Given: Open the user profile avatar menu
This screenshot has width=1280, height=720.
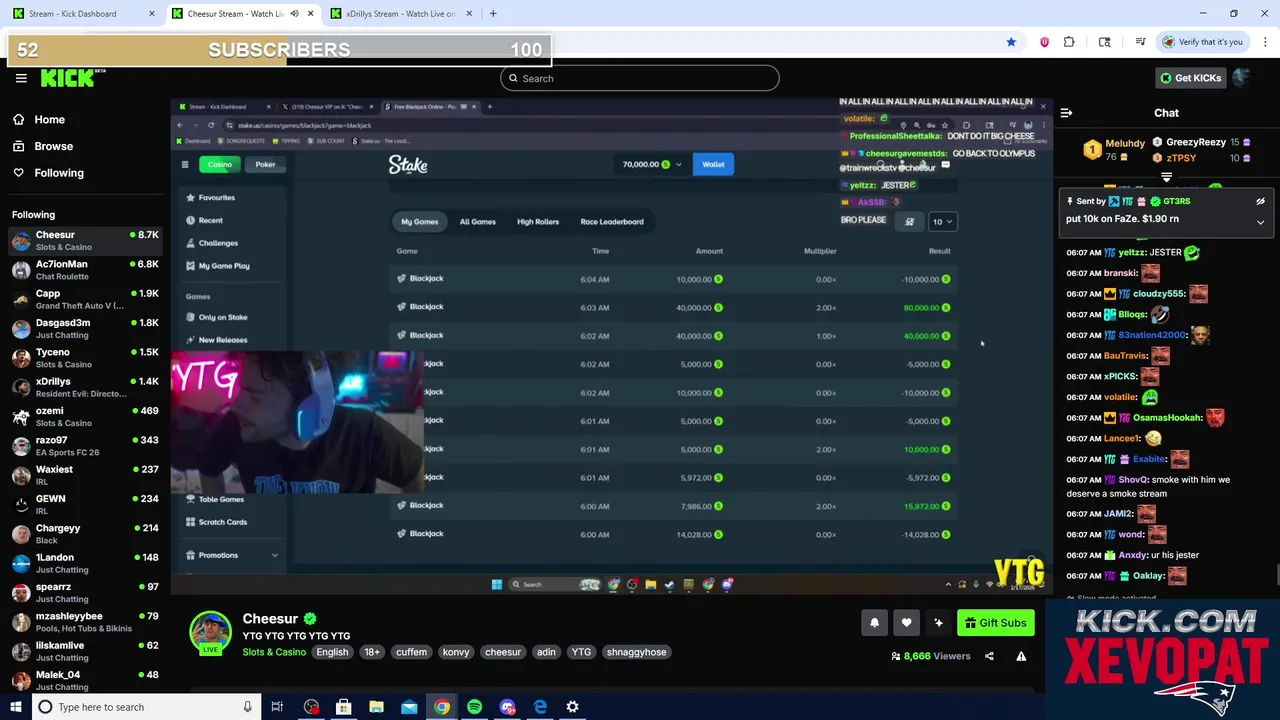Looking at the screenshot, I should [1242, 78].
